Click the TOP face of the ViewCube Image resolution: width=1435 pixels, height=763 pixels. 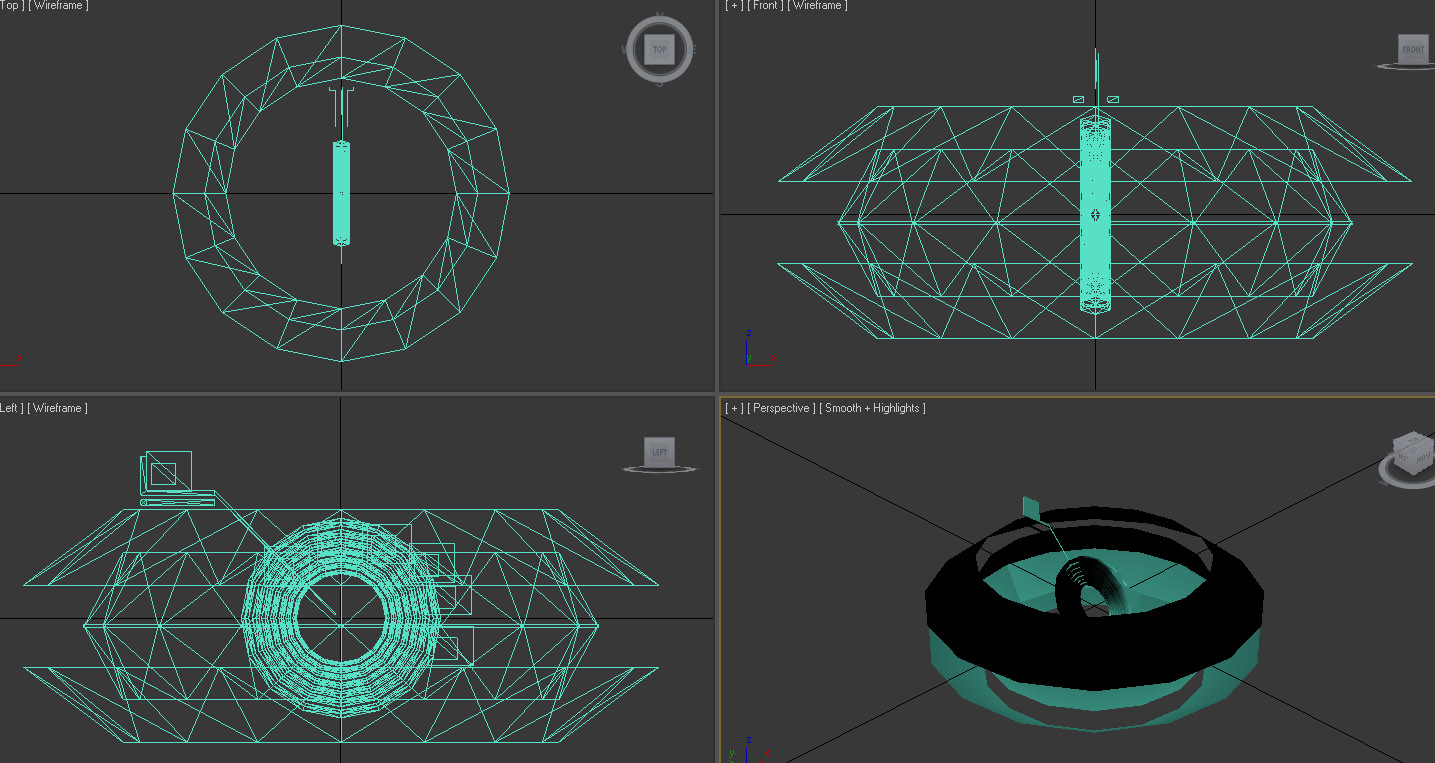click(659, 49)
